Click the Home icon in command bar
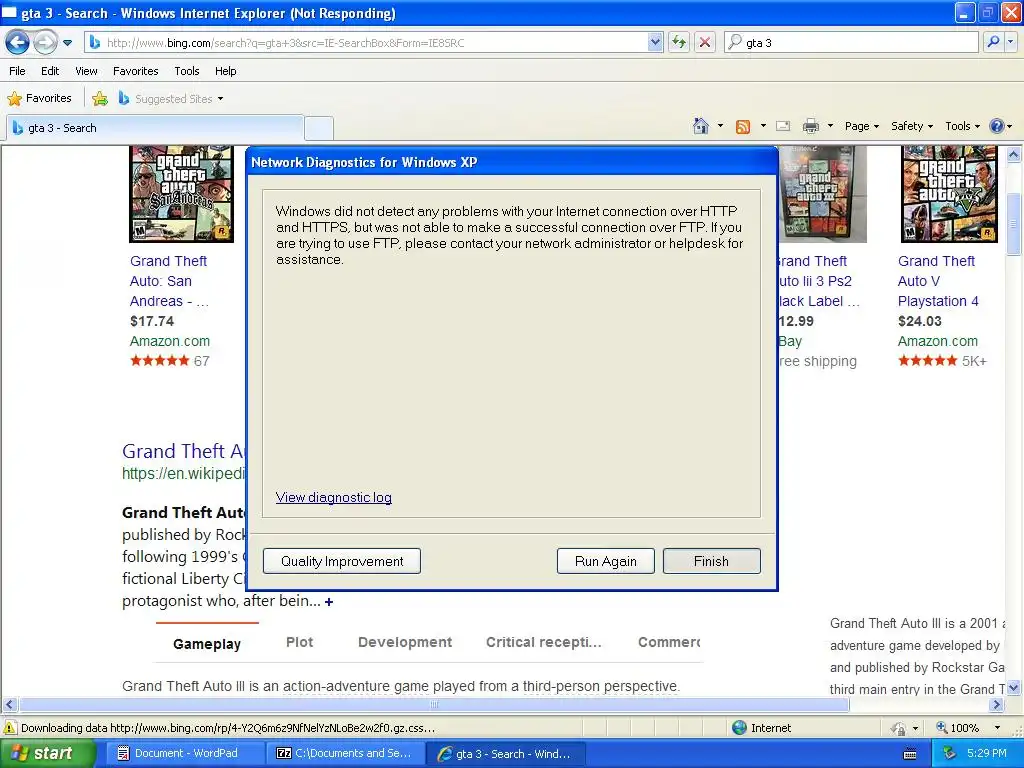The width and height of the screenshot is (1024, 768). 701,126
